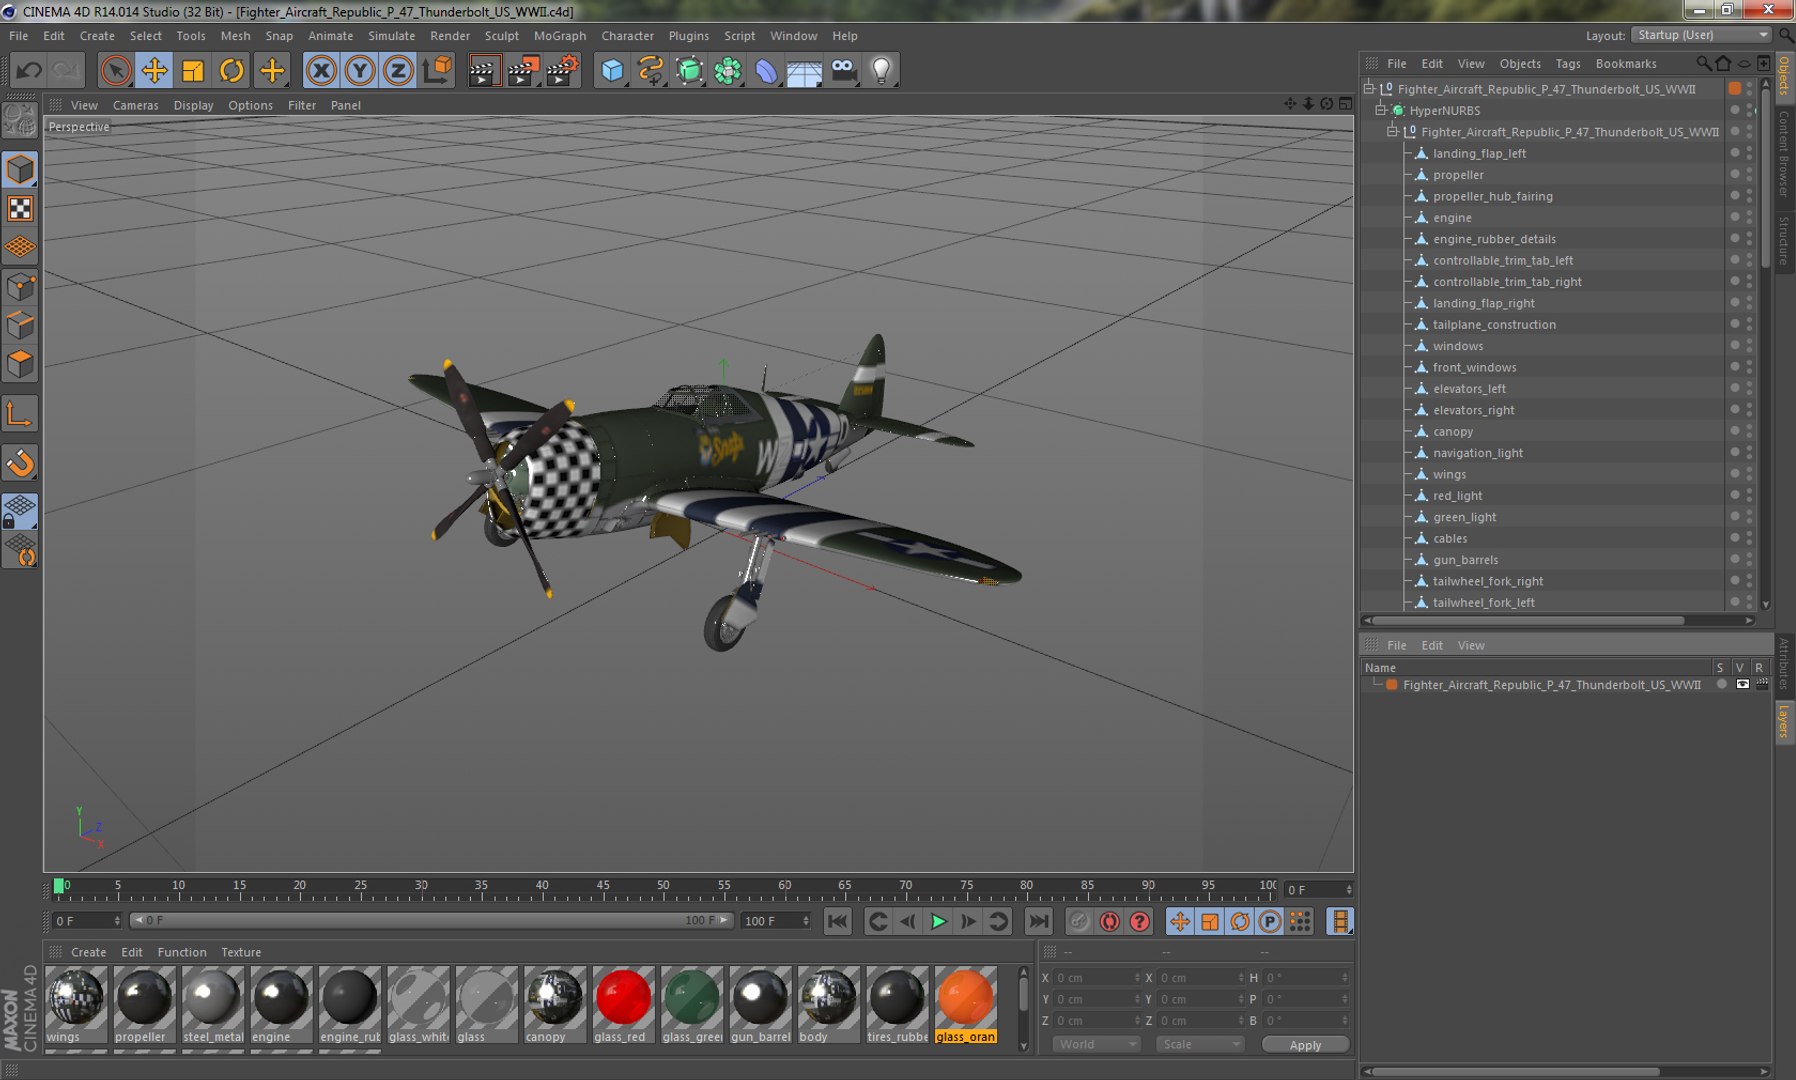Open the World coordinate dropdown
The height and width of the screenshot is (1080, 1796).
[1097, 1044]
